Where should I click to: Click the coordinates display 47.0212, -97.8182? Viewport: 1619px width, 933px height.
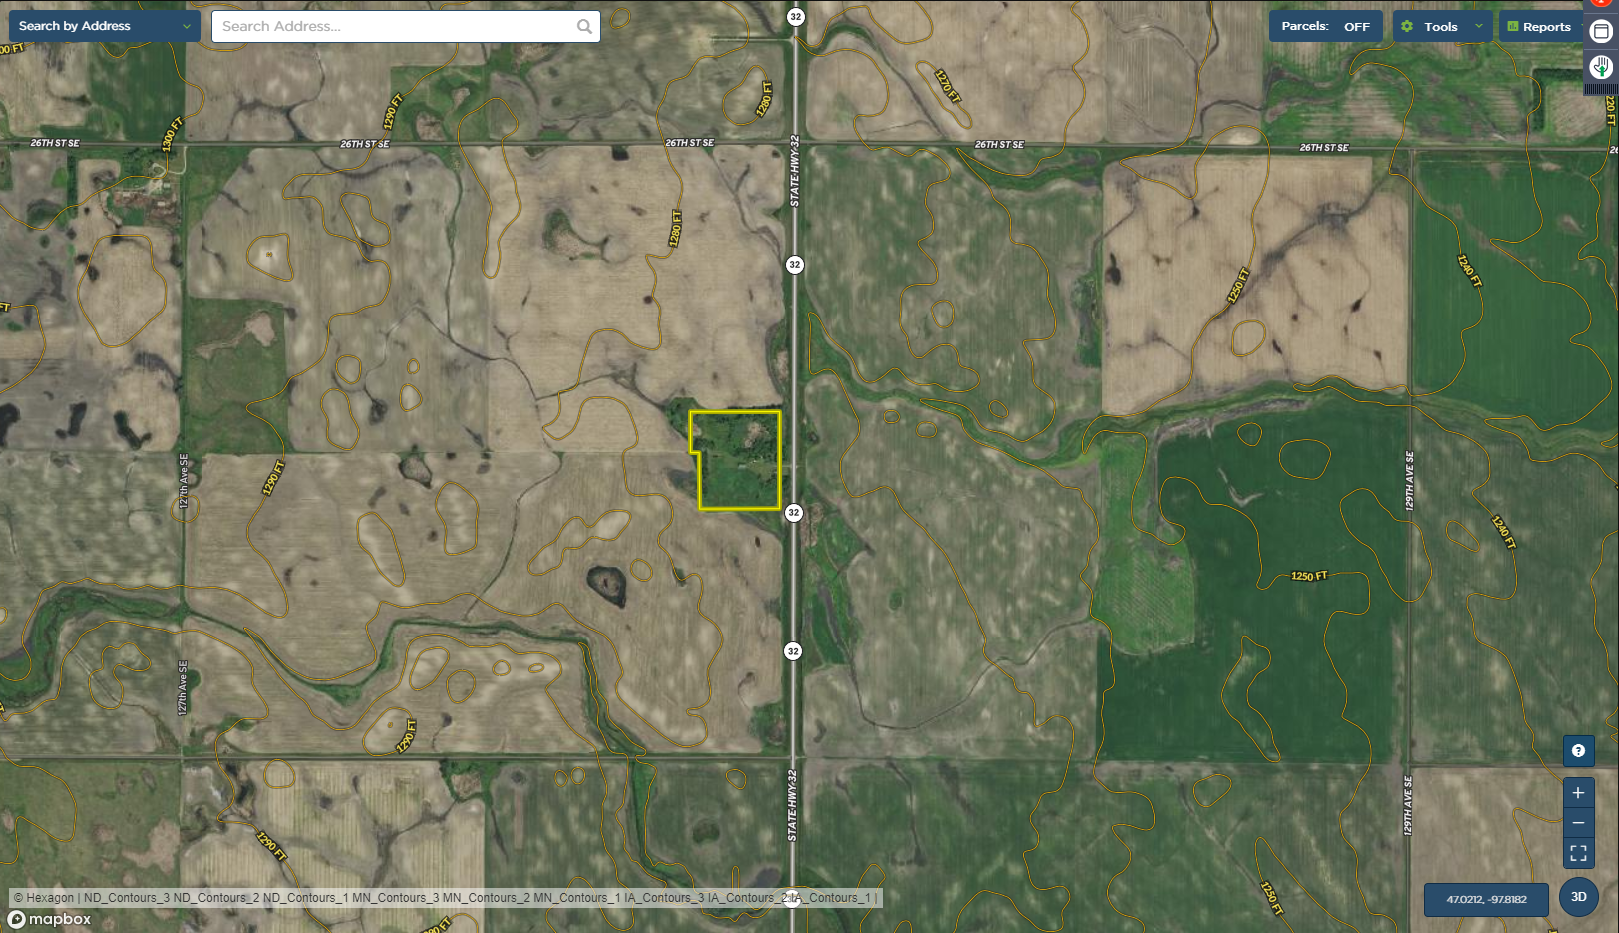[x=1486, y=899]
